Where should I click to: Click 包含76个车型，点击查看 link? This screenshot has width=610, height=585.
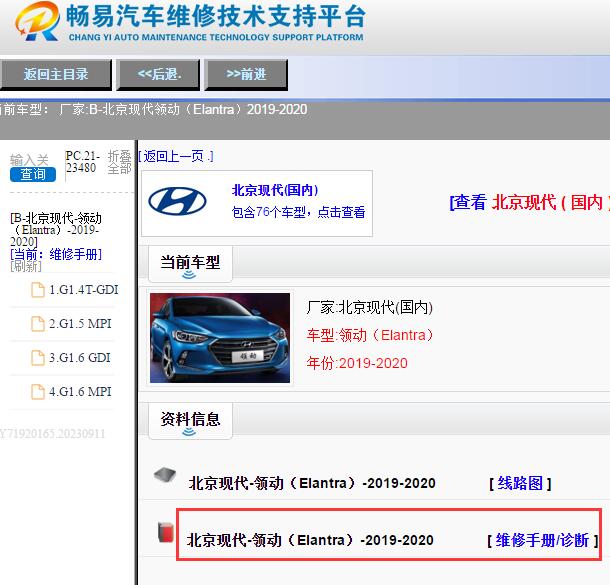click(x=298, y=212)
